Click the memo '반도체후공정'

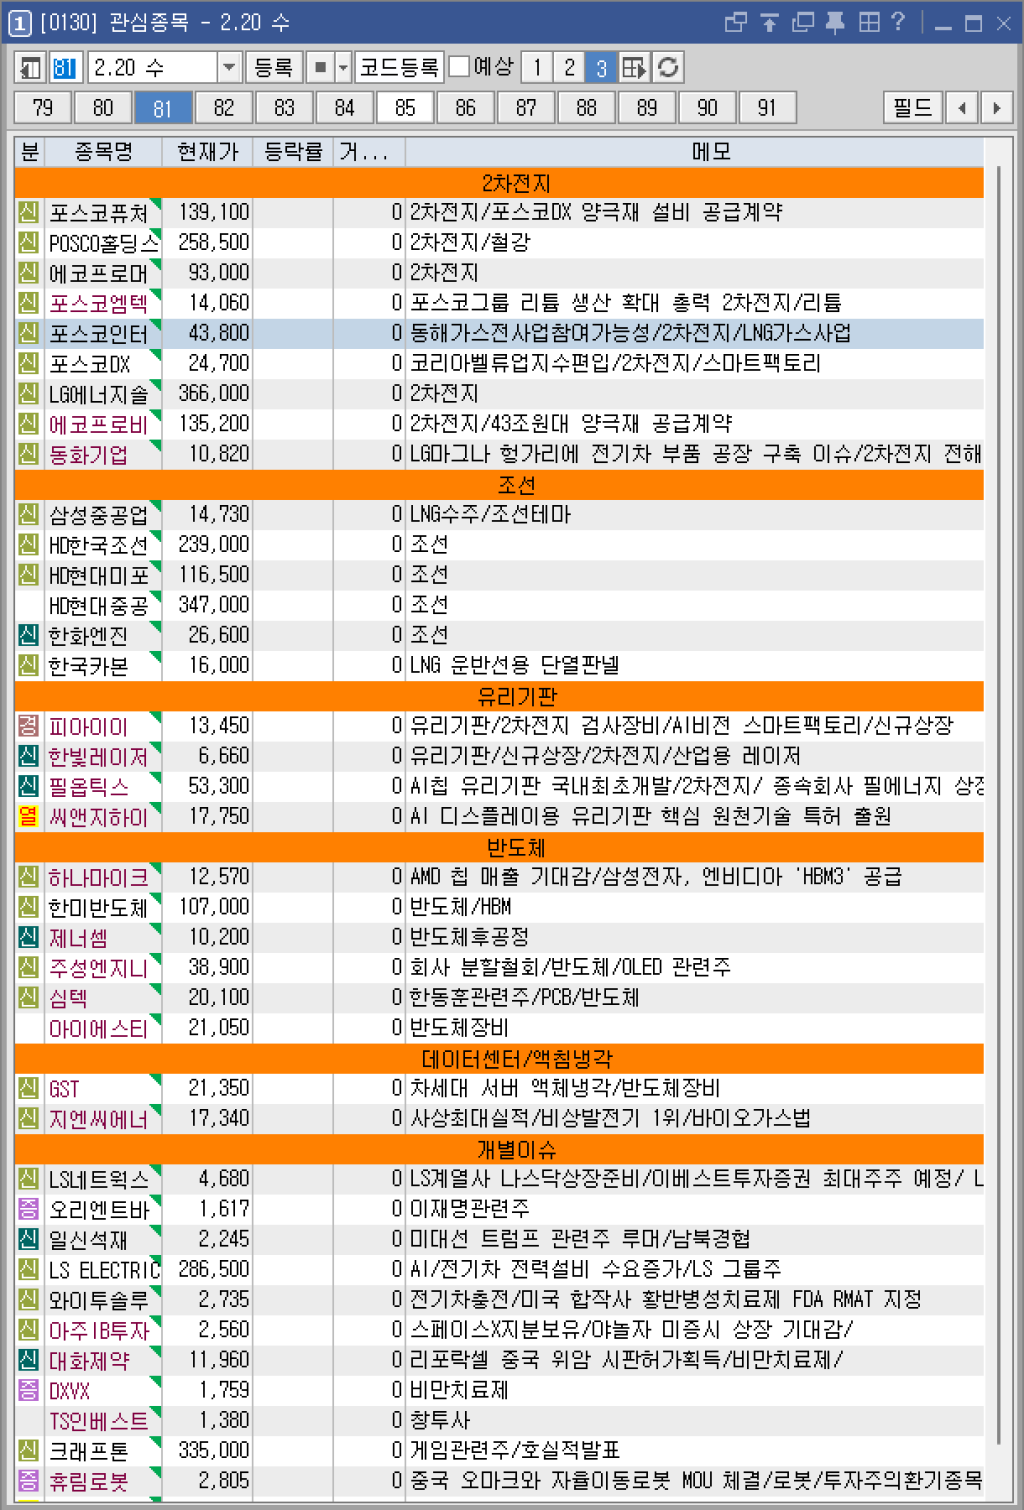tap(469, 937)
